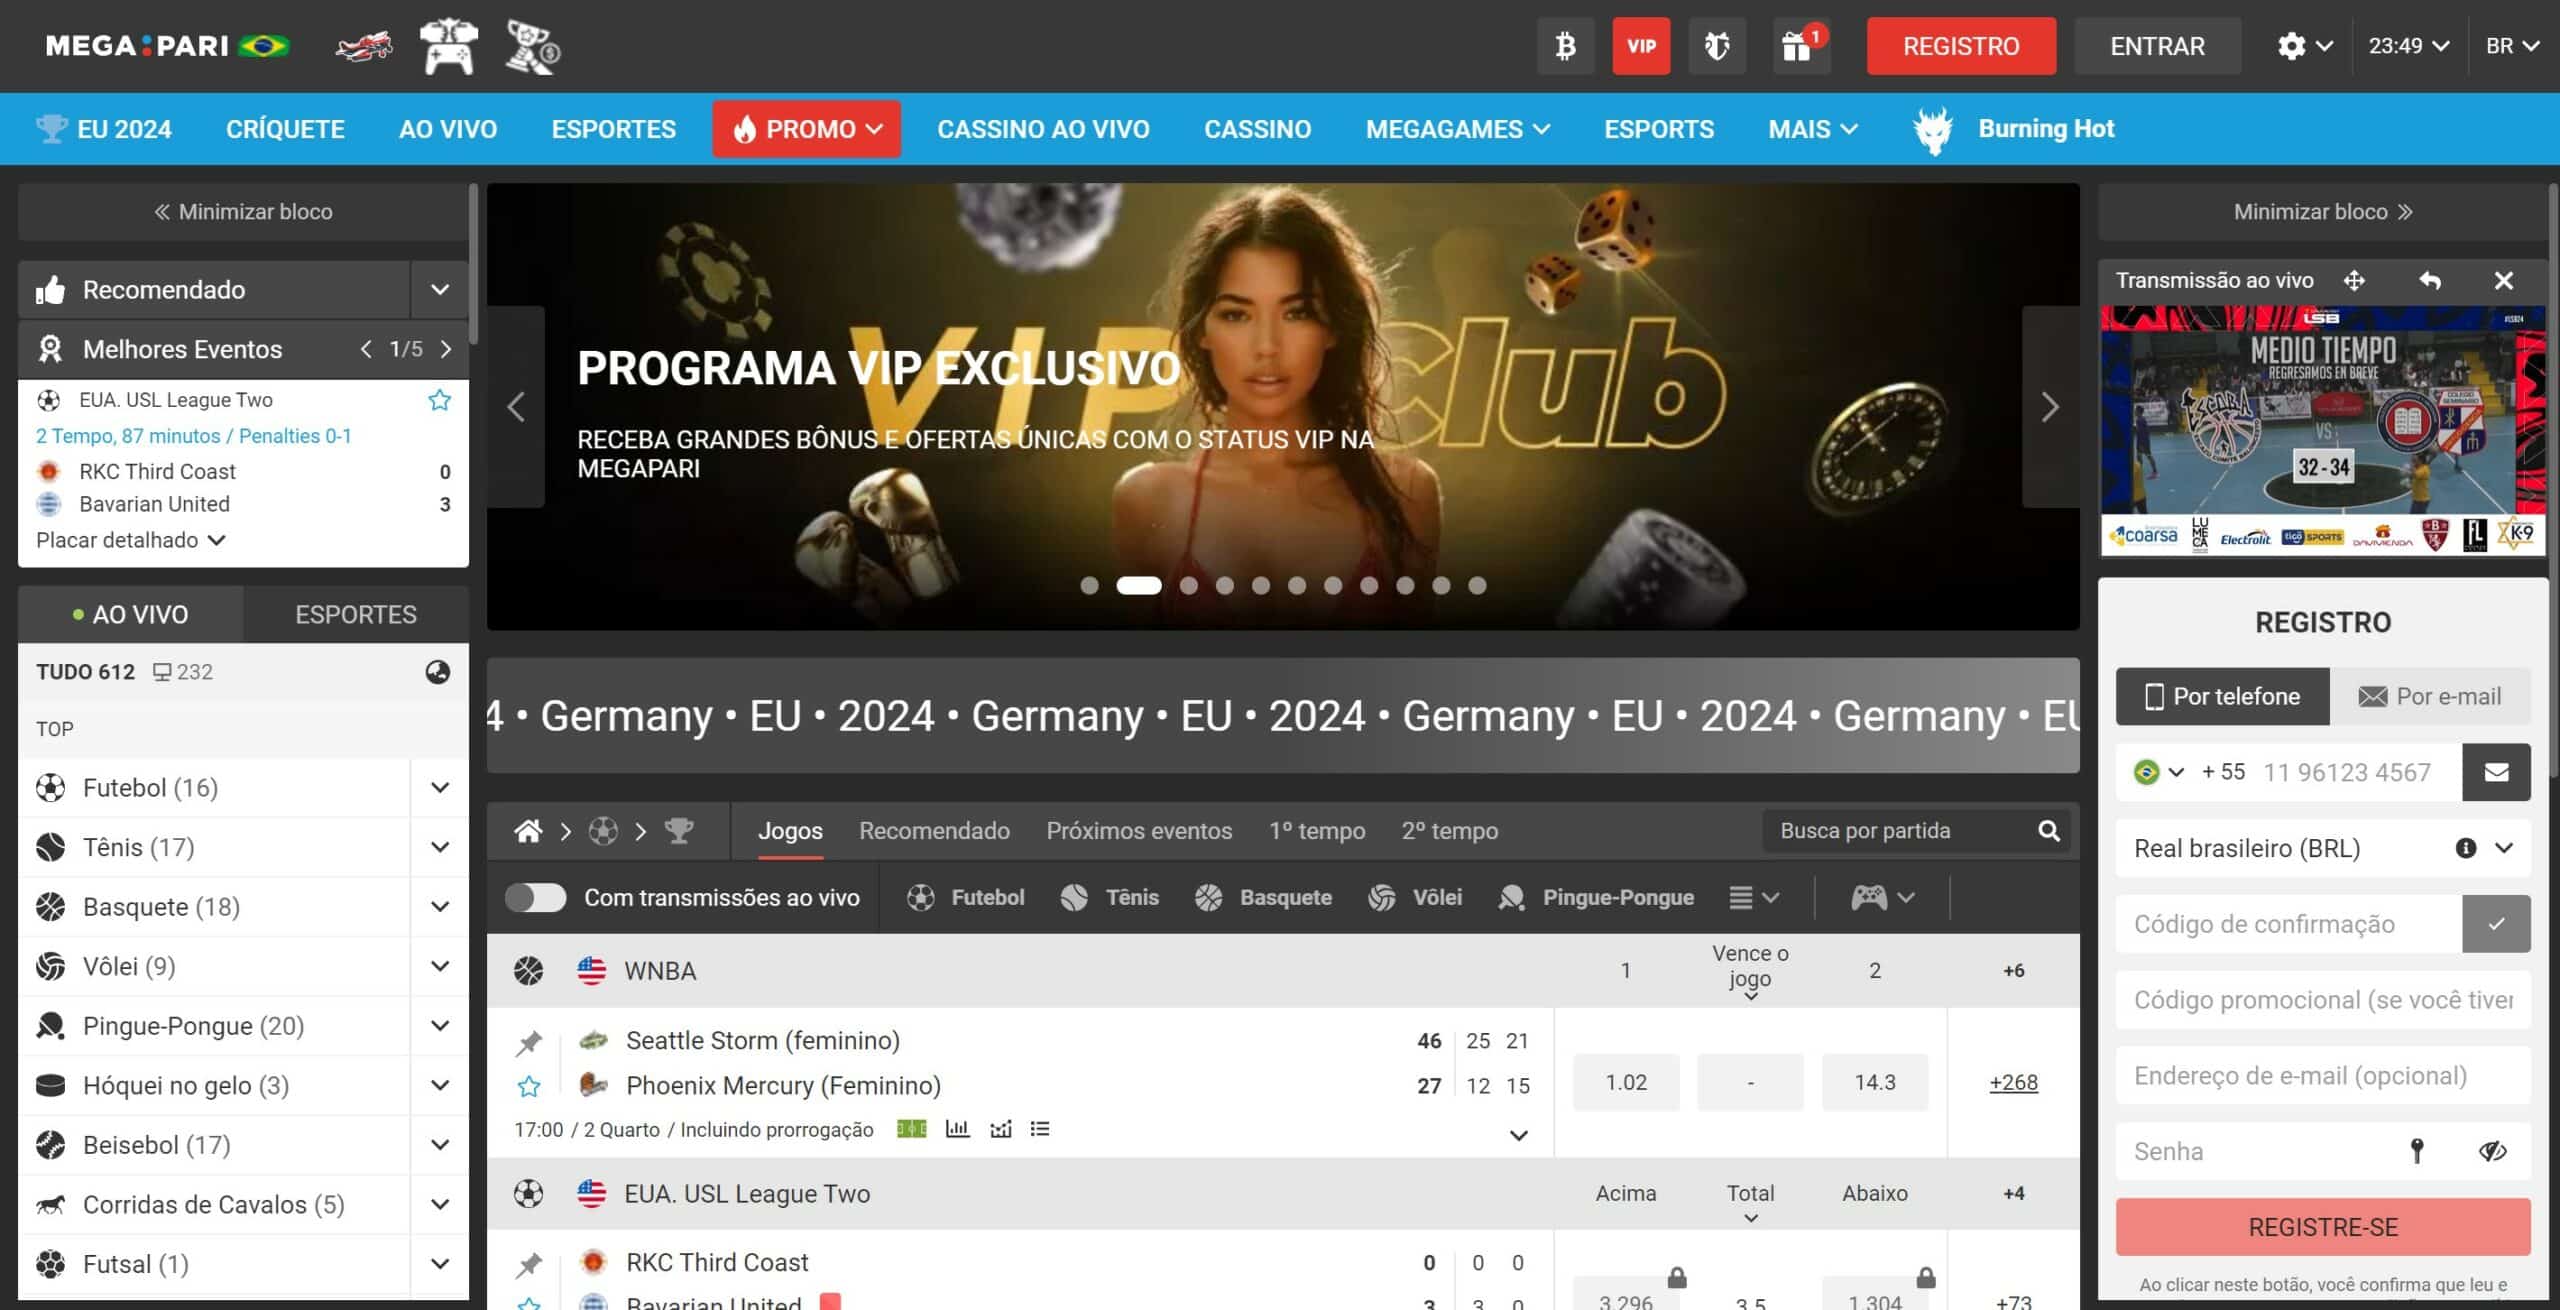Open the EU 2024 section
Image resolution: width=2560 pixels, height=1310 pixels.
pyautogui.click(x=104, y=129)
